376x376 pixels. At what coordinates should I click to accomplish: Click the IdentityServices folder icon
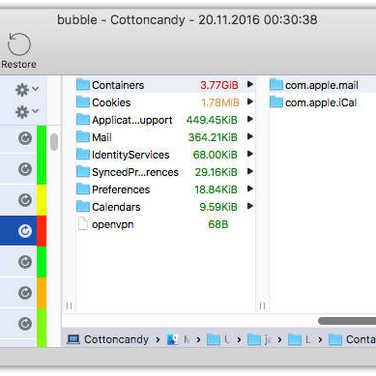click(83, 154)
